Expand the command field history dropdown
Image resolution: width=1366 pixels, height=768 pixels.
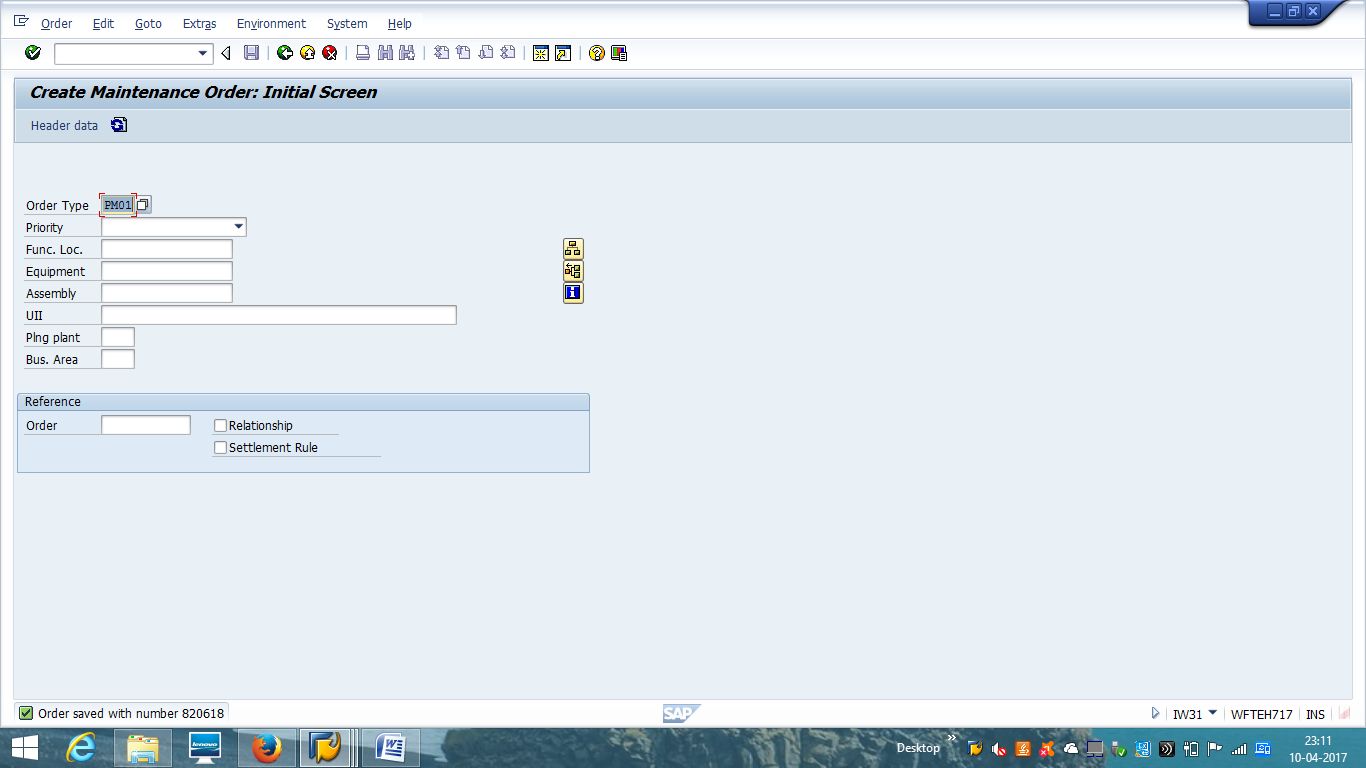pos(204,53)
